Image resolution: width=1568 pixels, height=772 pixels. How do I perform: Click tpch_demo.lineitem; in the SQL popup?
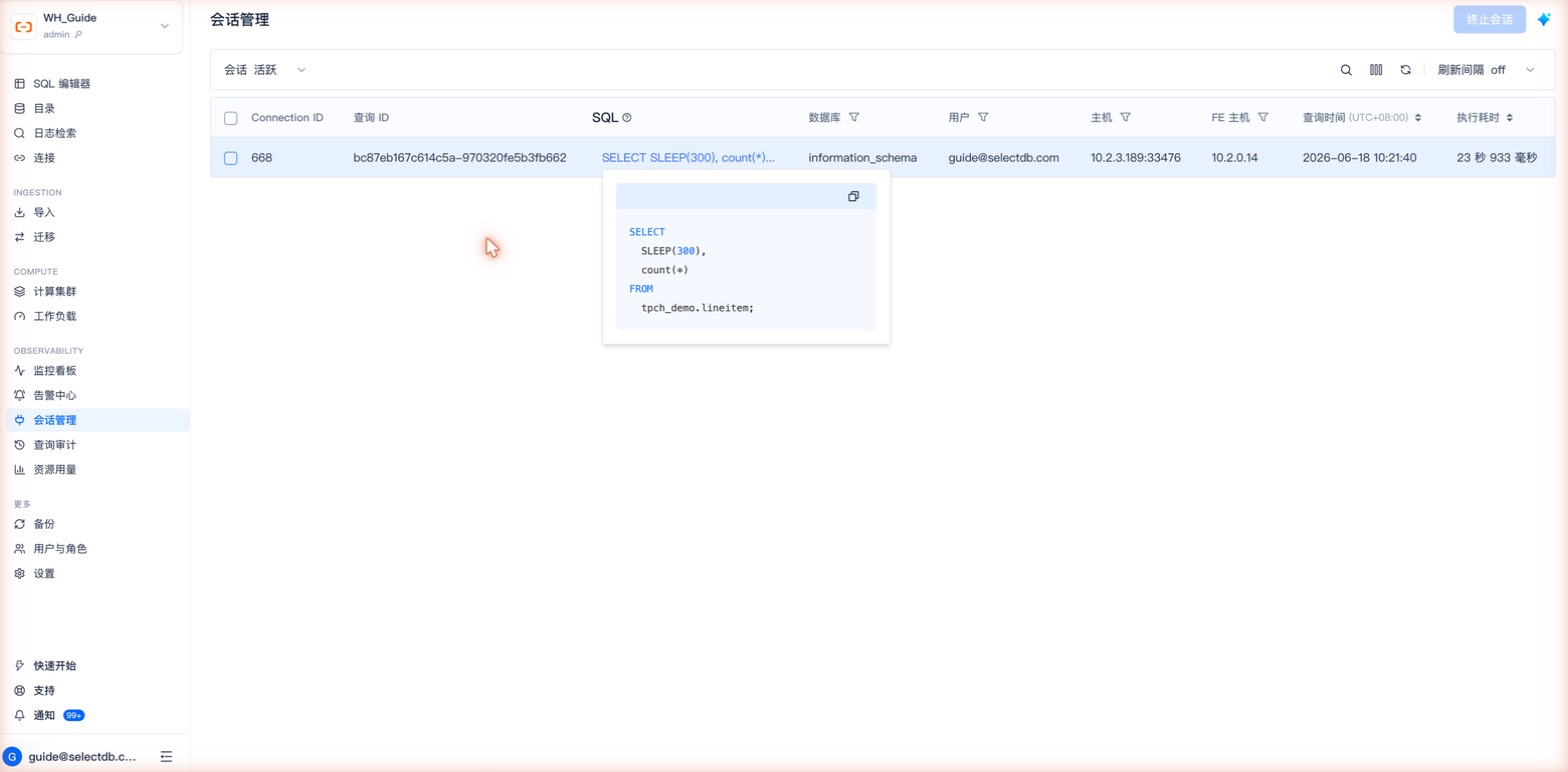tap(698, 308)
